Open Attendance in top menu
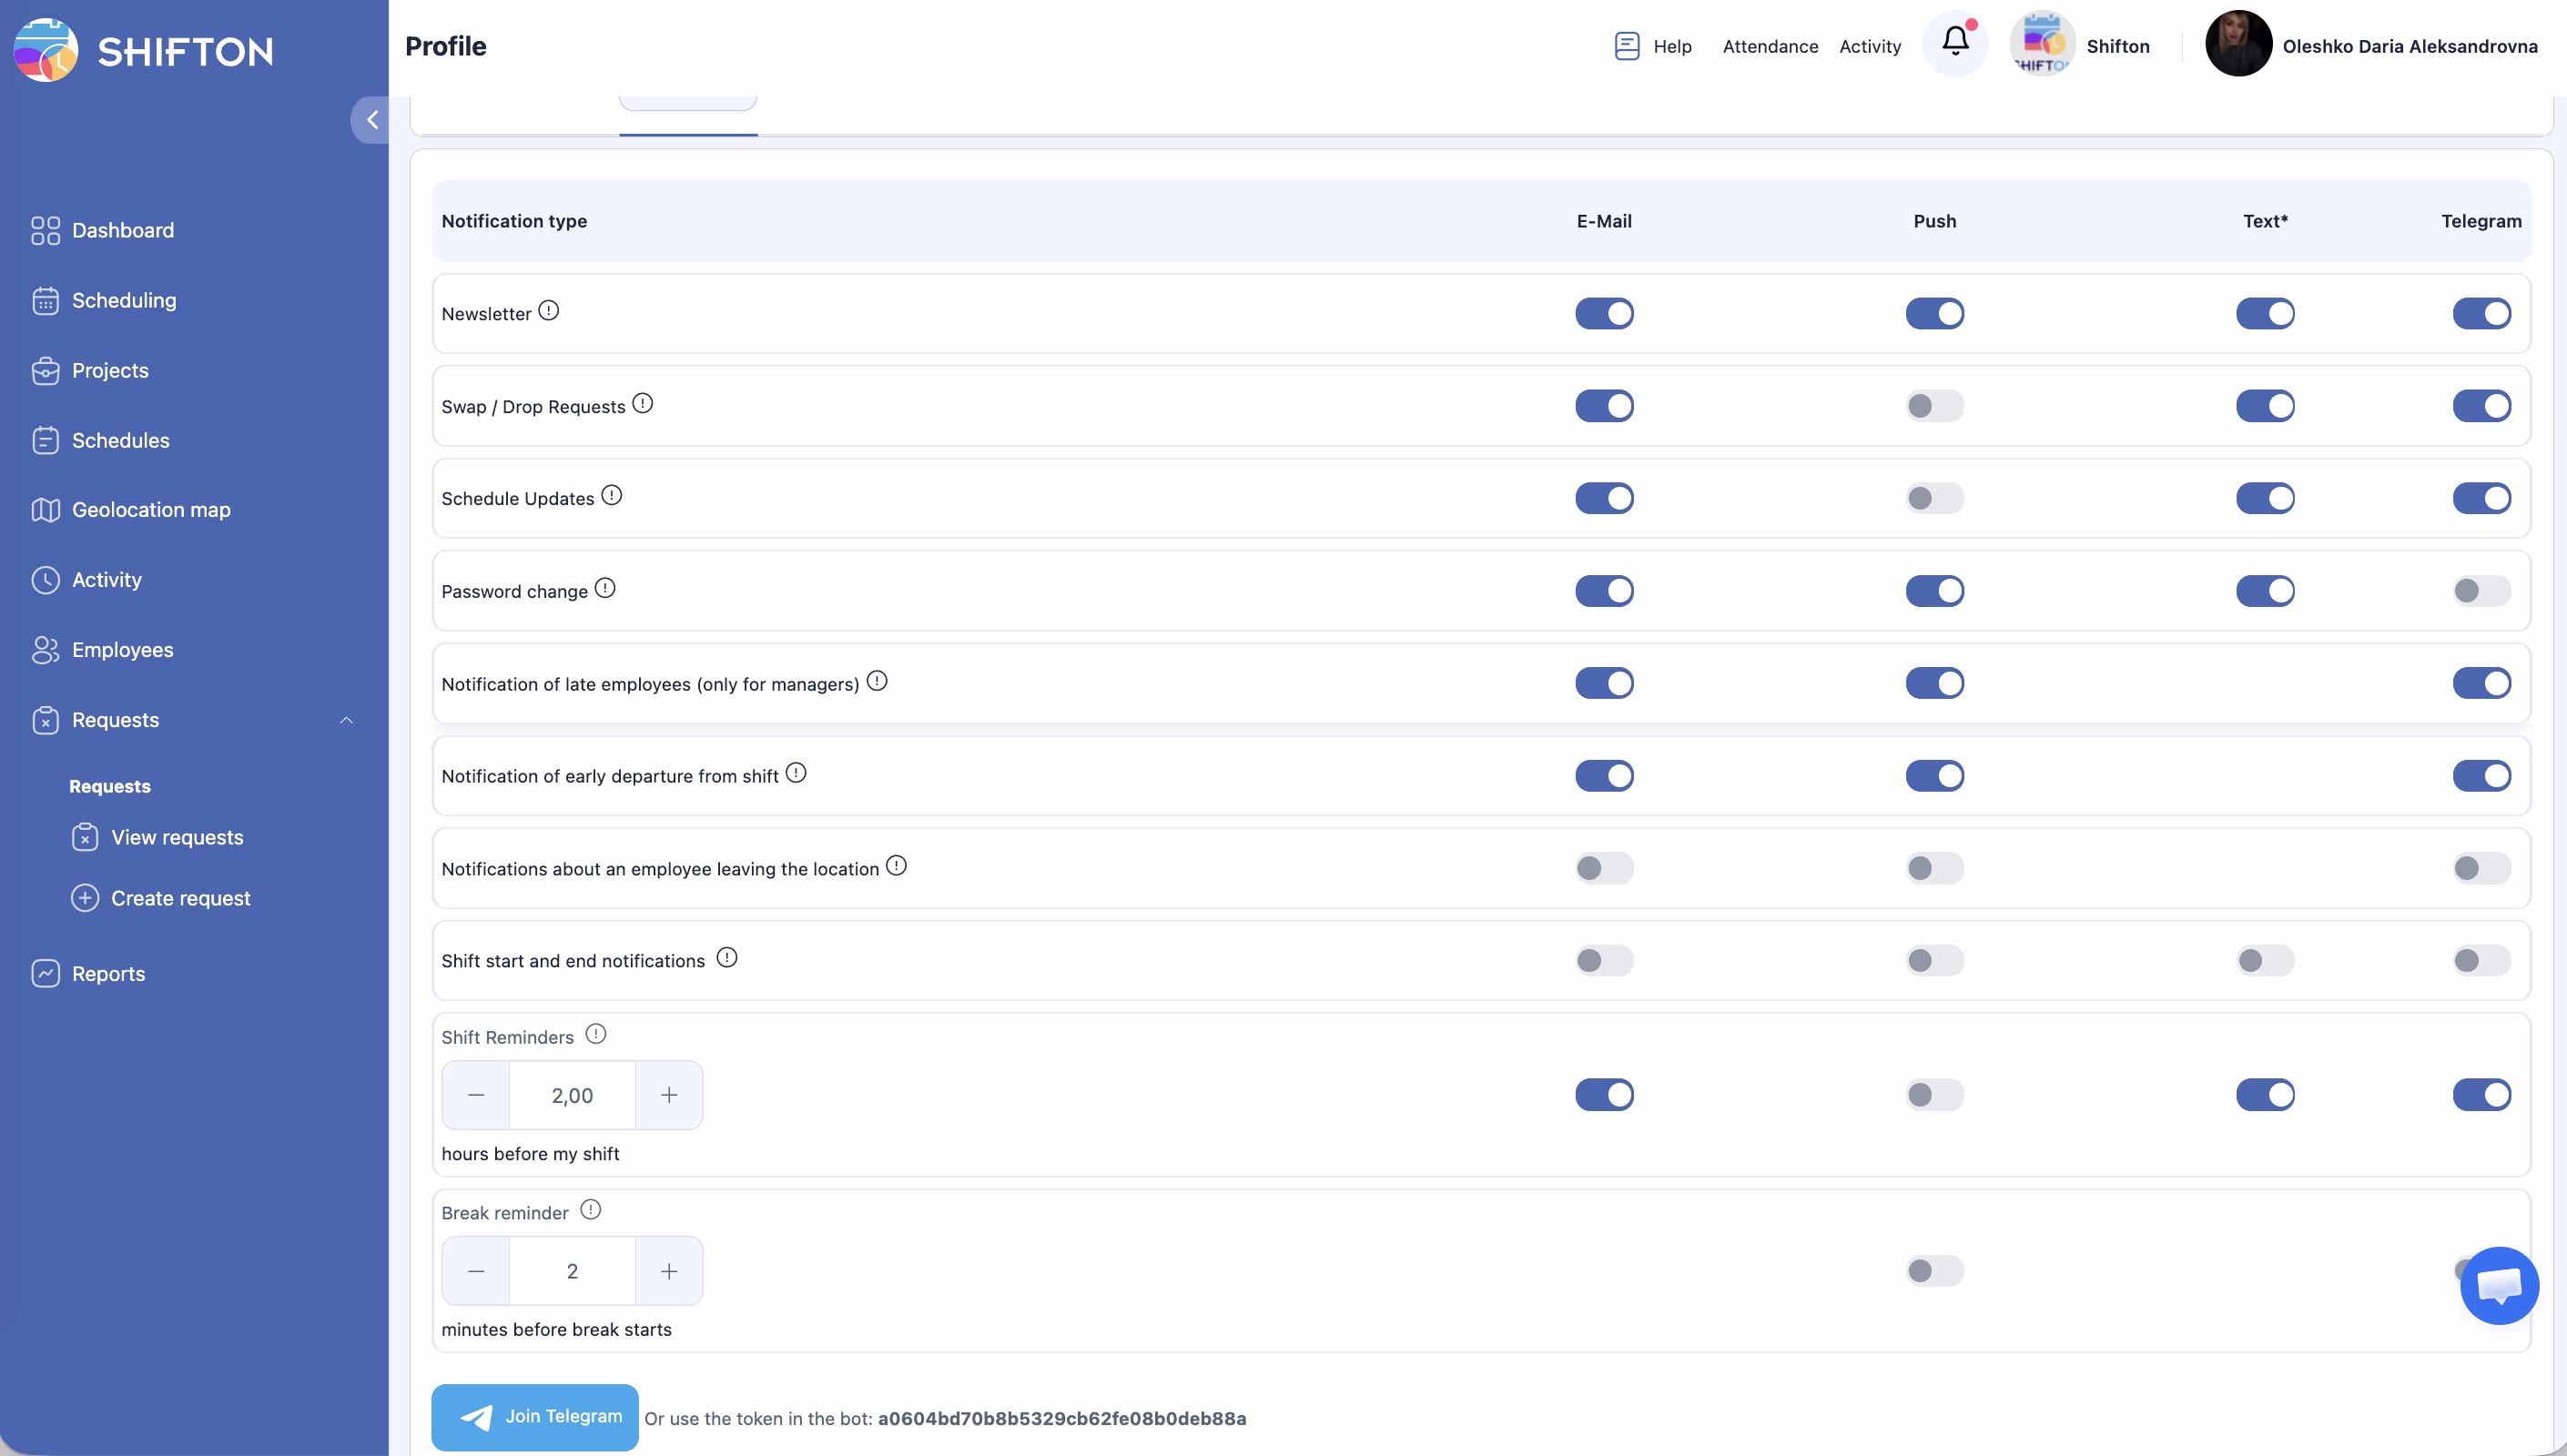This screenshot has height=1456, width=2567. (x=1770, y=46)
